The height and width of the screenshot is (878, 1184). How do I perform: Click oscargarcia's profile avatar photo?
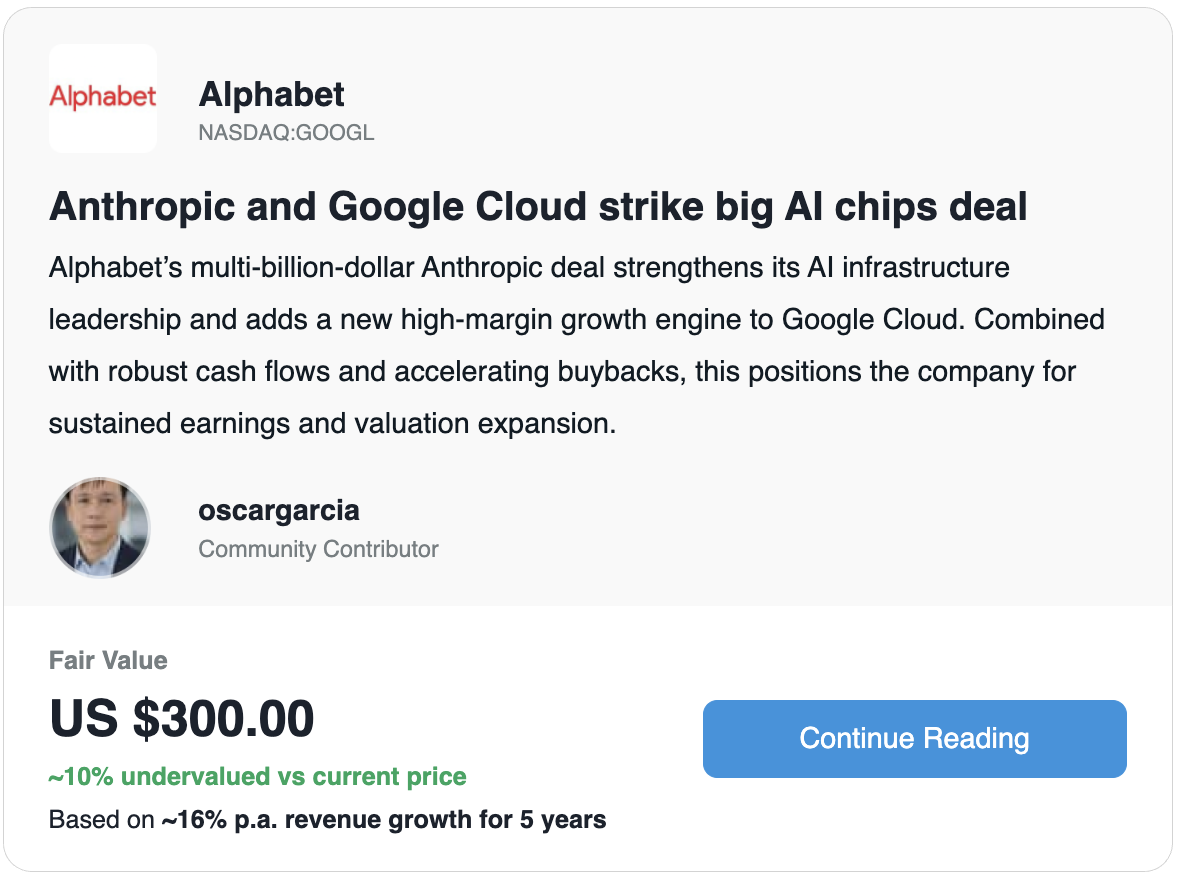point(100,527)
